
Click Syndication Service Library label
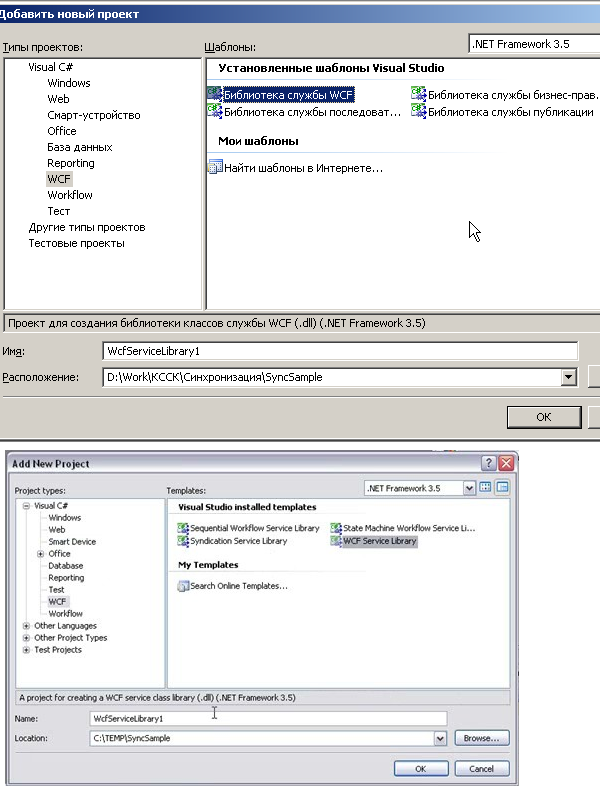point(239,541)
